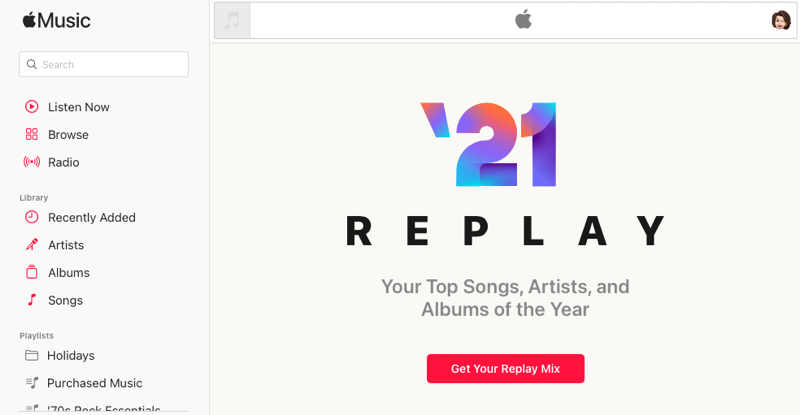The height and width of the screenshot is (415, 800).
Task: Click the '21 Replay colorful artwork
Action: click(489, 144)
